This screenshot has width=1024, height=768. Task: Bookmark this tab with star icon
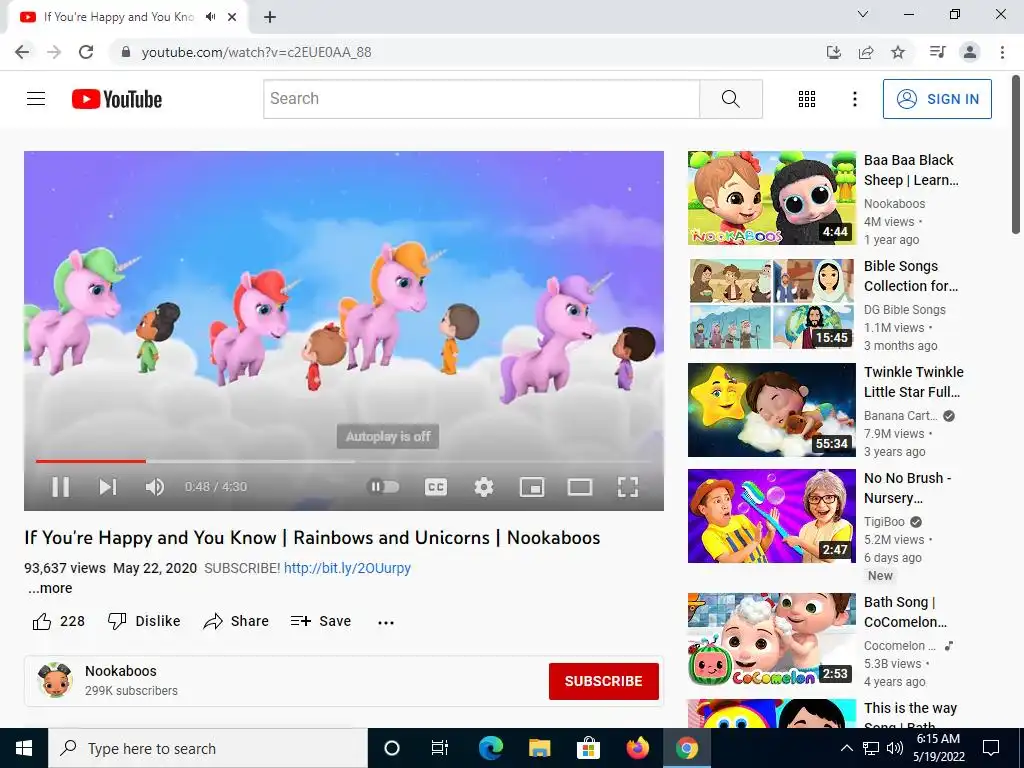[x=898, y=52]
